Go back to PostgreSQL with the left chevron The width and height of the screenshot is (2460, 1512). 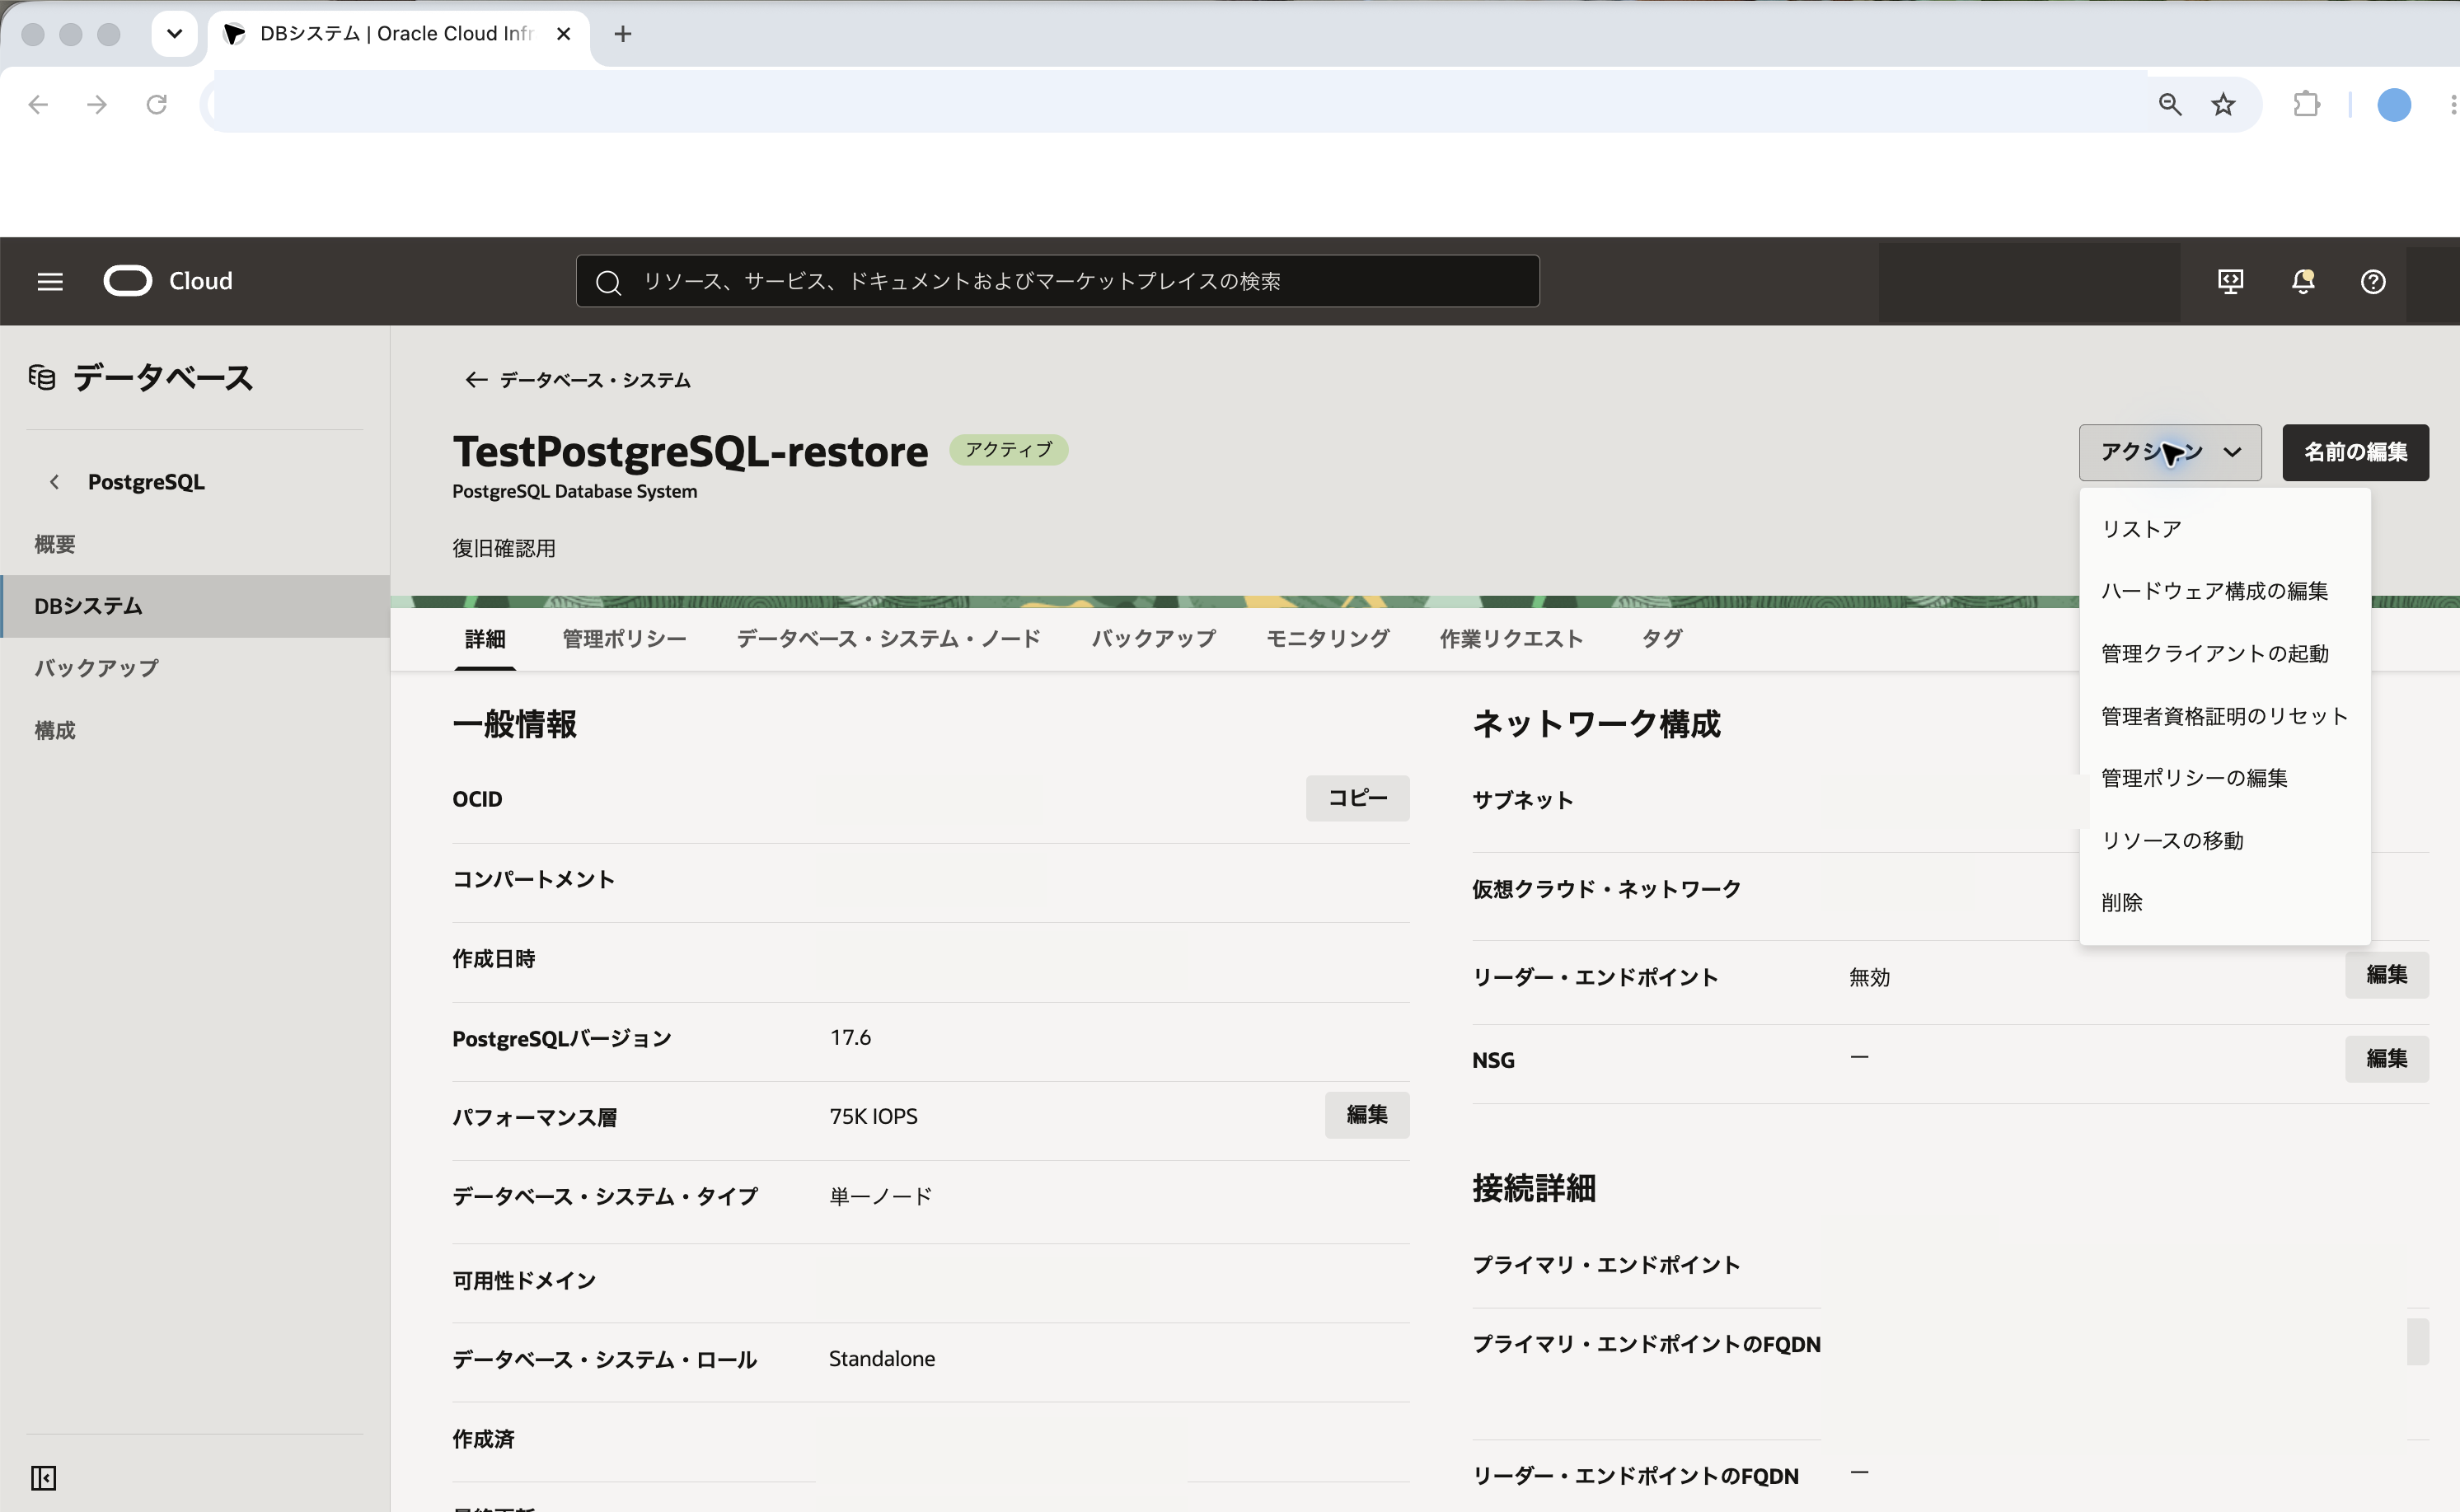tap(55, 482)
